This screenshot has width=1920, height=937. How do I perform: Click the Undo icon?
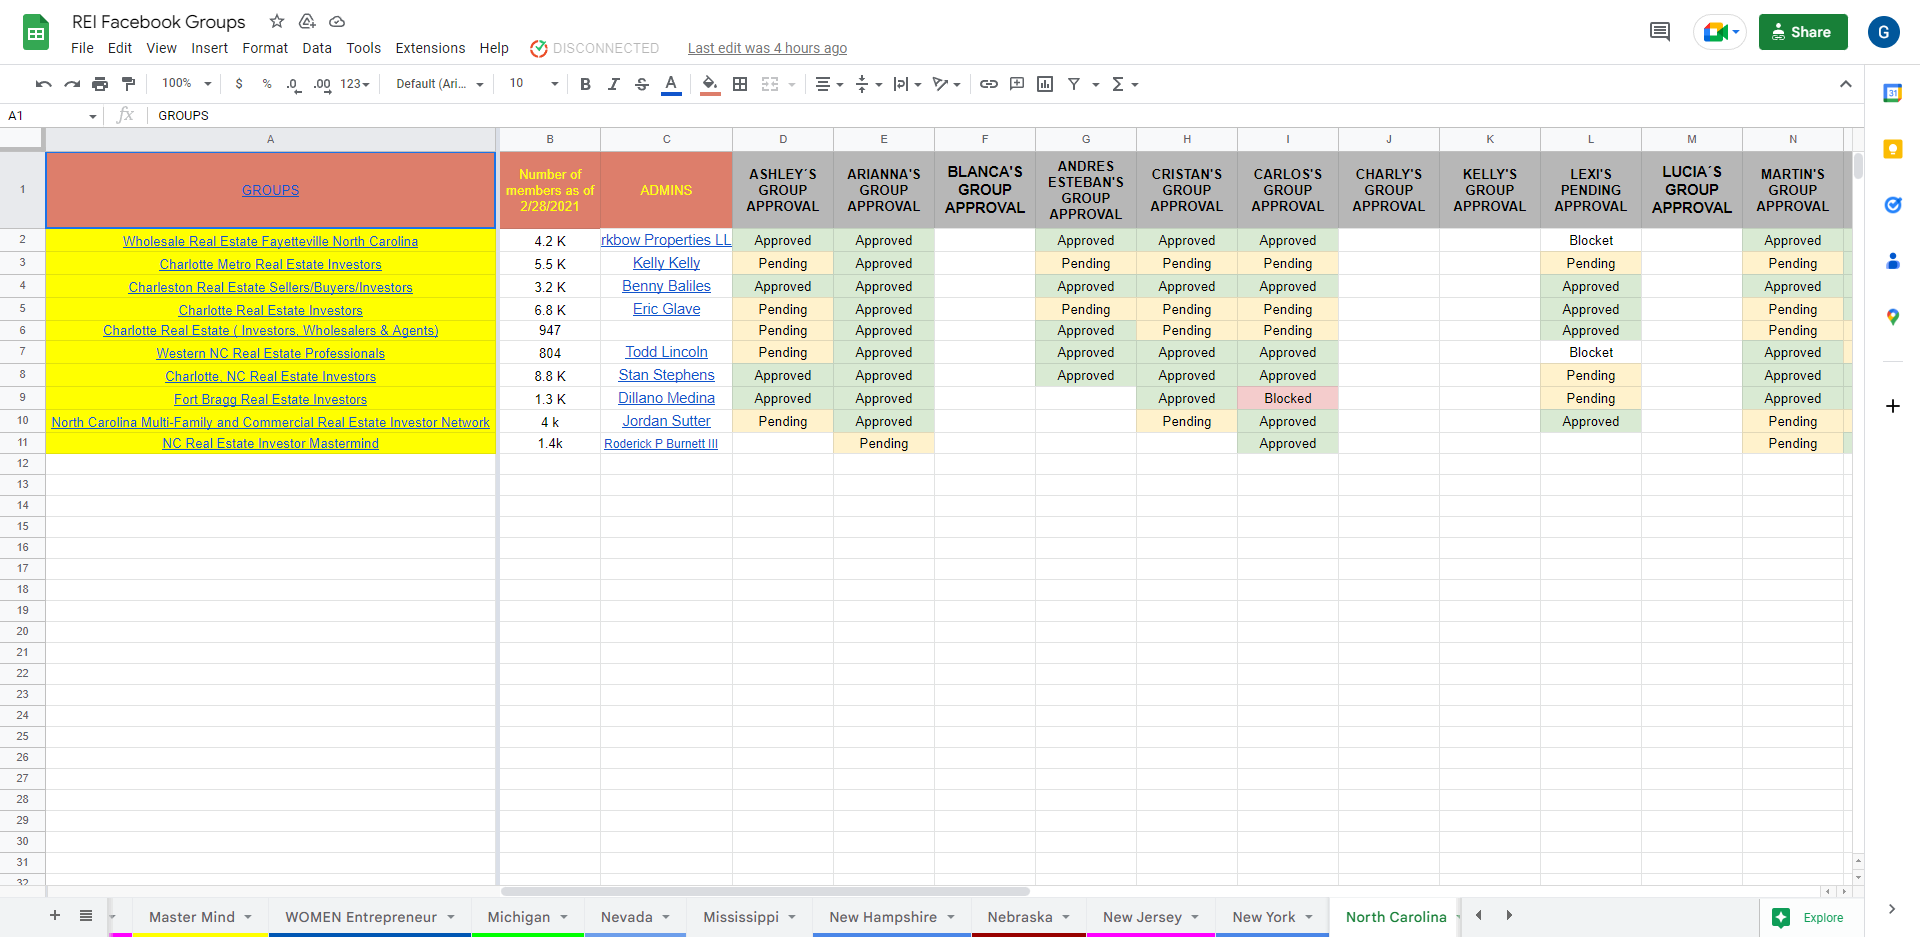click(43, 84)
